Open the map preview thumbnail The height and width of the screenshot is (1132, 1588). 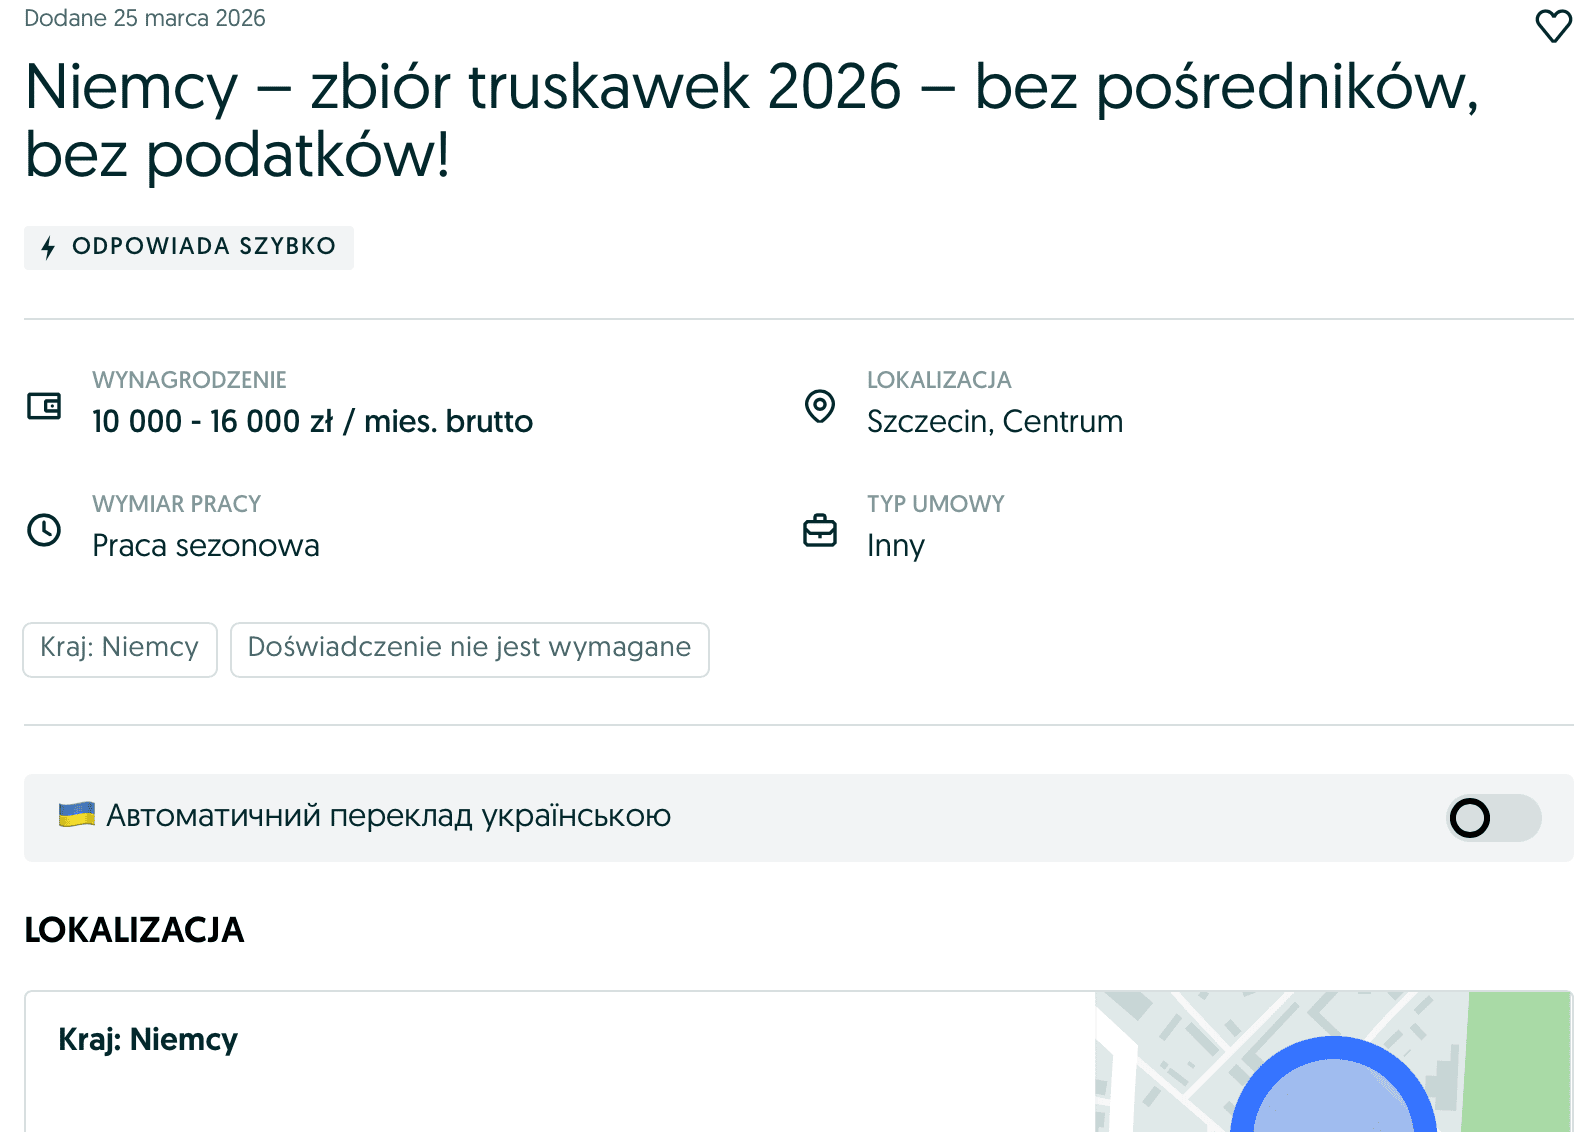tap(1340, 1060)
